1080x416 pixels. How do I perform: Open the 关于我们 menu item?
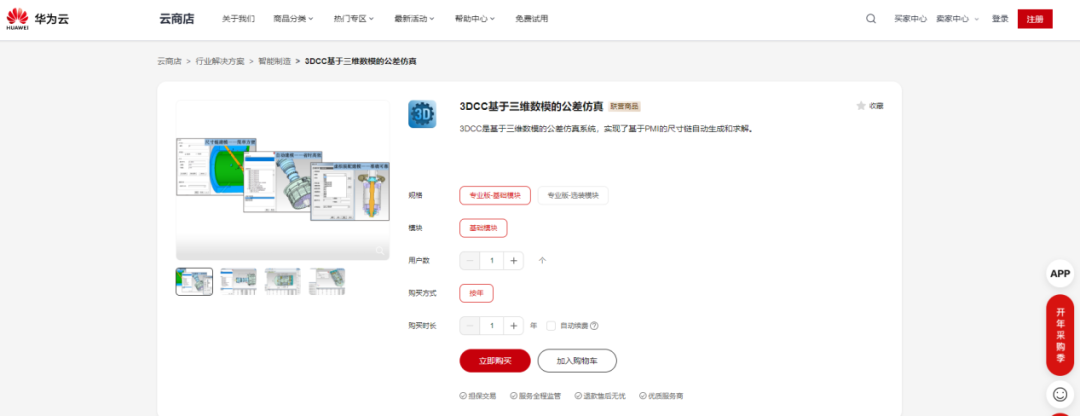click(238, 19)
